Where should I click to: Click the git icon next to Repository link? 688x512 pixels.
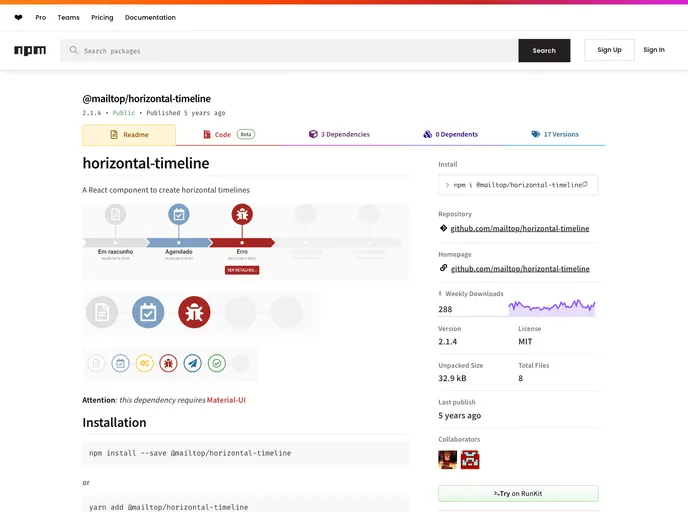pyautogui.click(x=443, y=228)
